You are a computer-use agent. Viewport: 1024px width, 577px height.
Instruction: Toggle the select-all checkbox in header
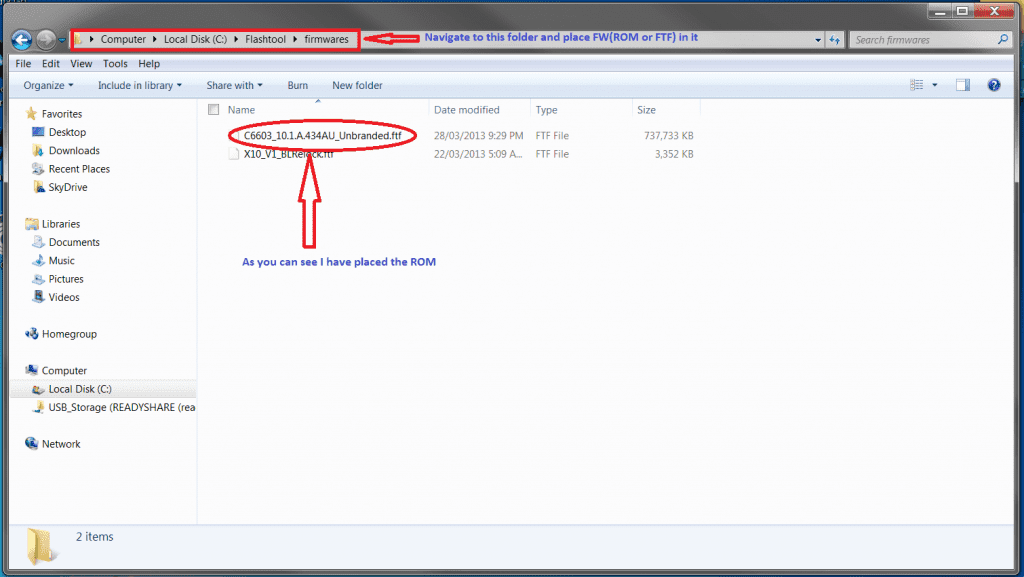coord(214,110)
